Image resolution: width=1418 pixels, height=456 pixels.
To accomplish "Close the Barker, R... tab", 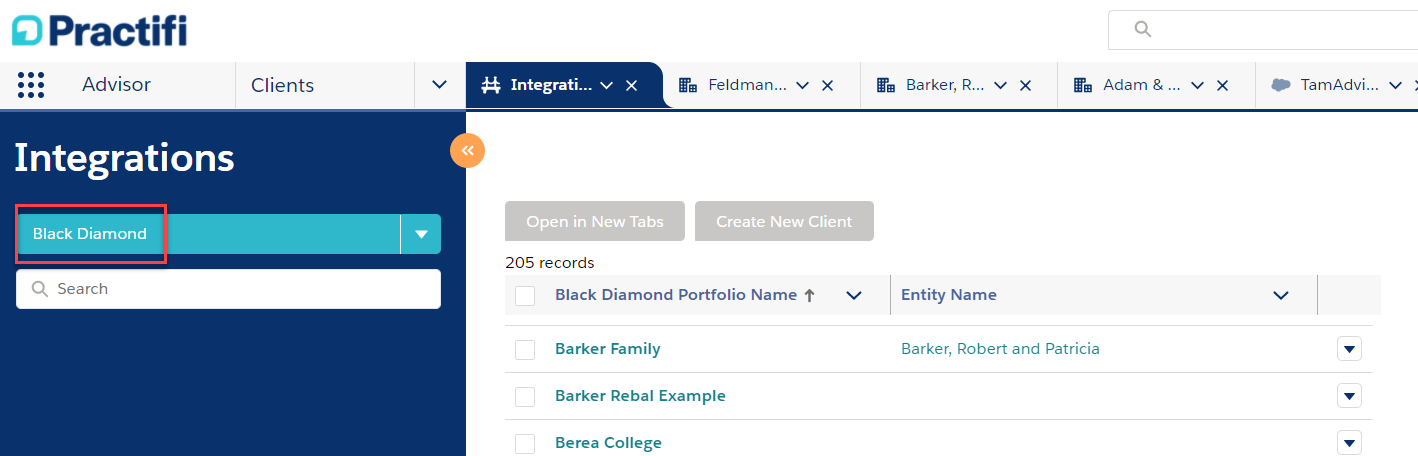I will [x=1025, y=86].
